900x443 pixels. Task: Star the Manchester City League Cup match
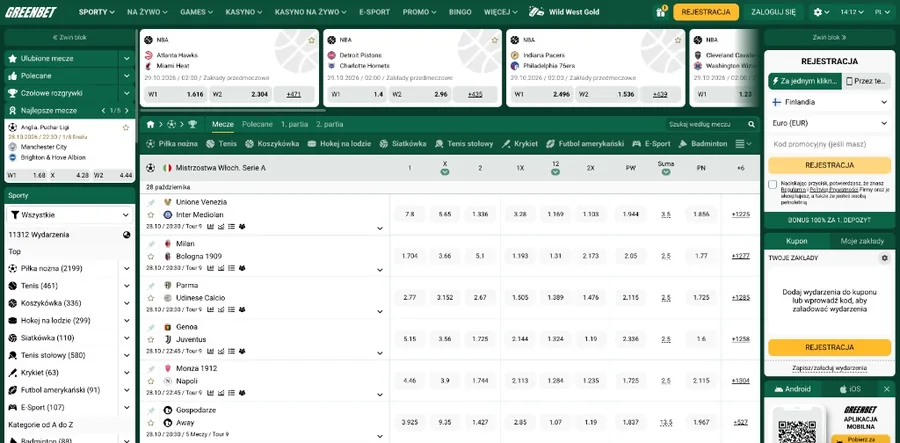(x=126, y=127)
